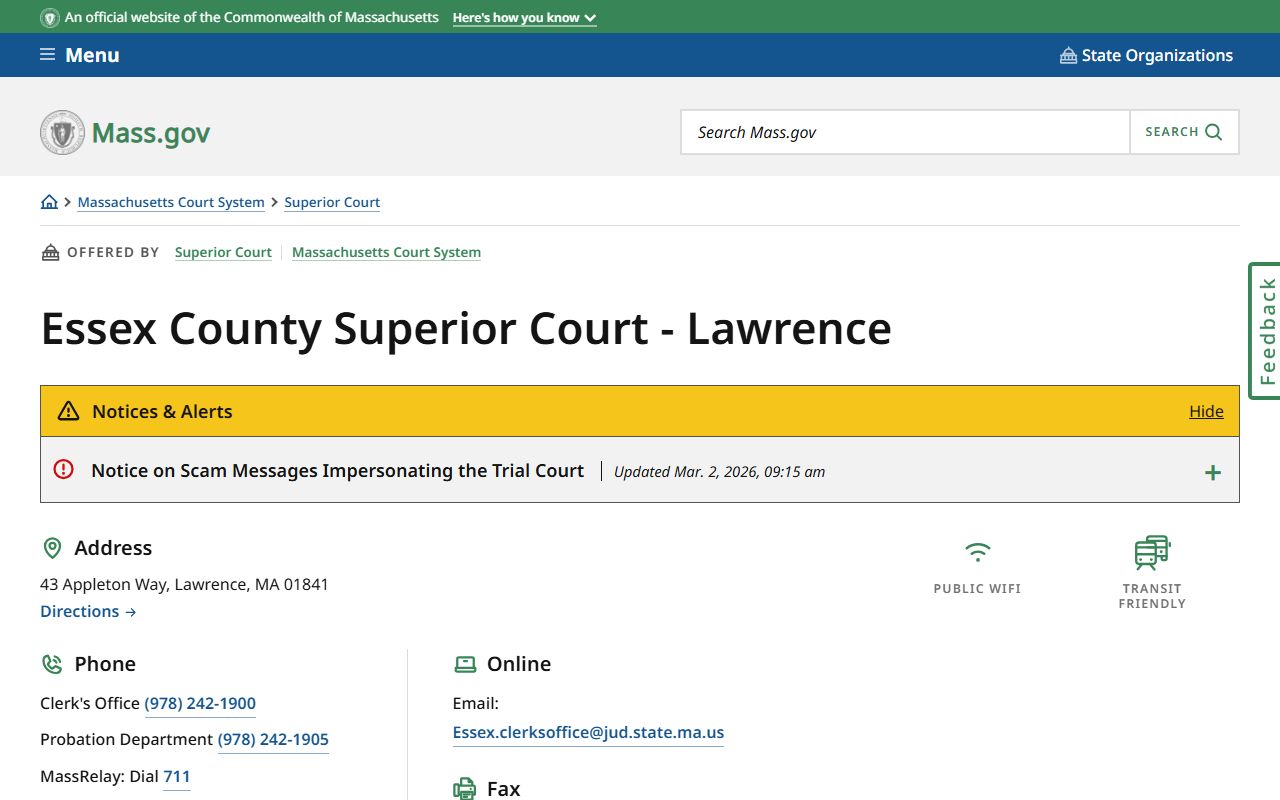Viewport: 1280px width, 800px height.
Task: Click the Transit Friendly bus icon
Action: (x=1152, y=553)
